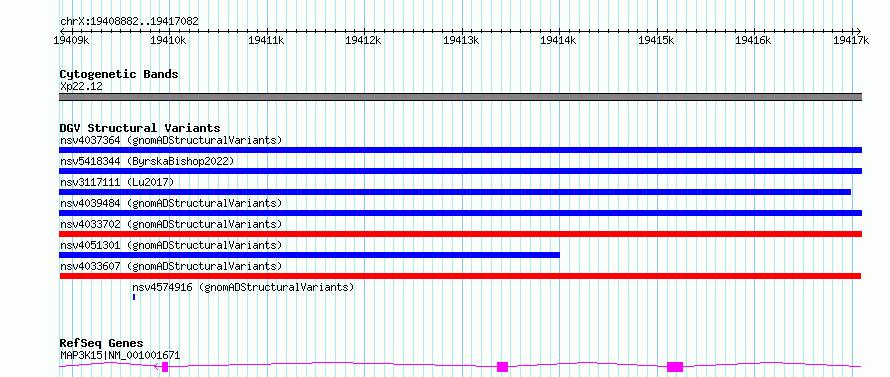Open the nsv4039484 (gnomADStructuralVariants) label

(171, 203)
